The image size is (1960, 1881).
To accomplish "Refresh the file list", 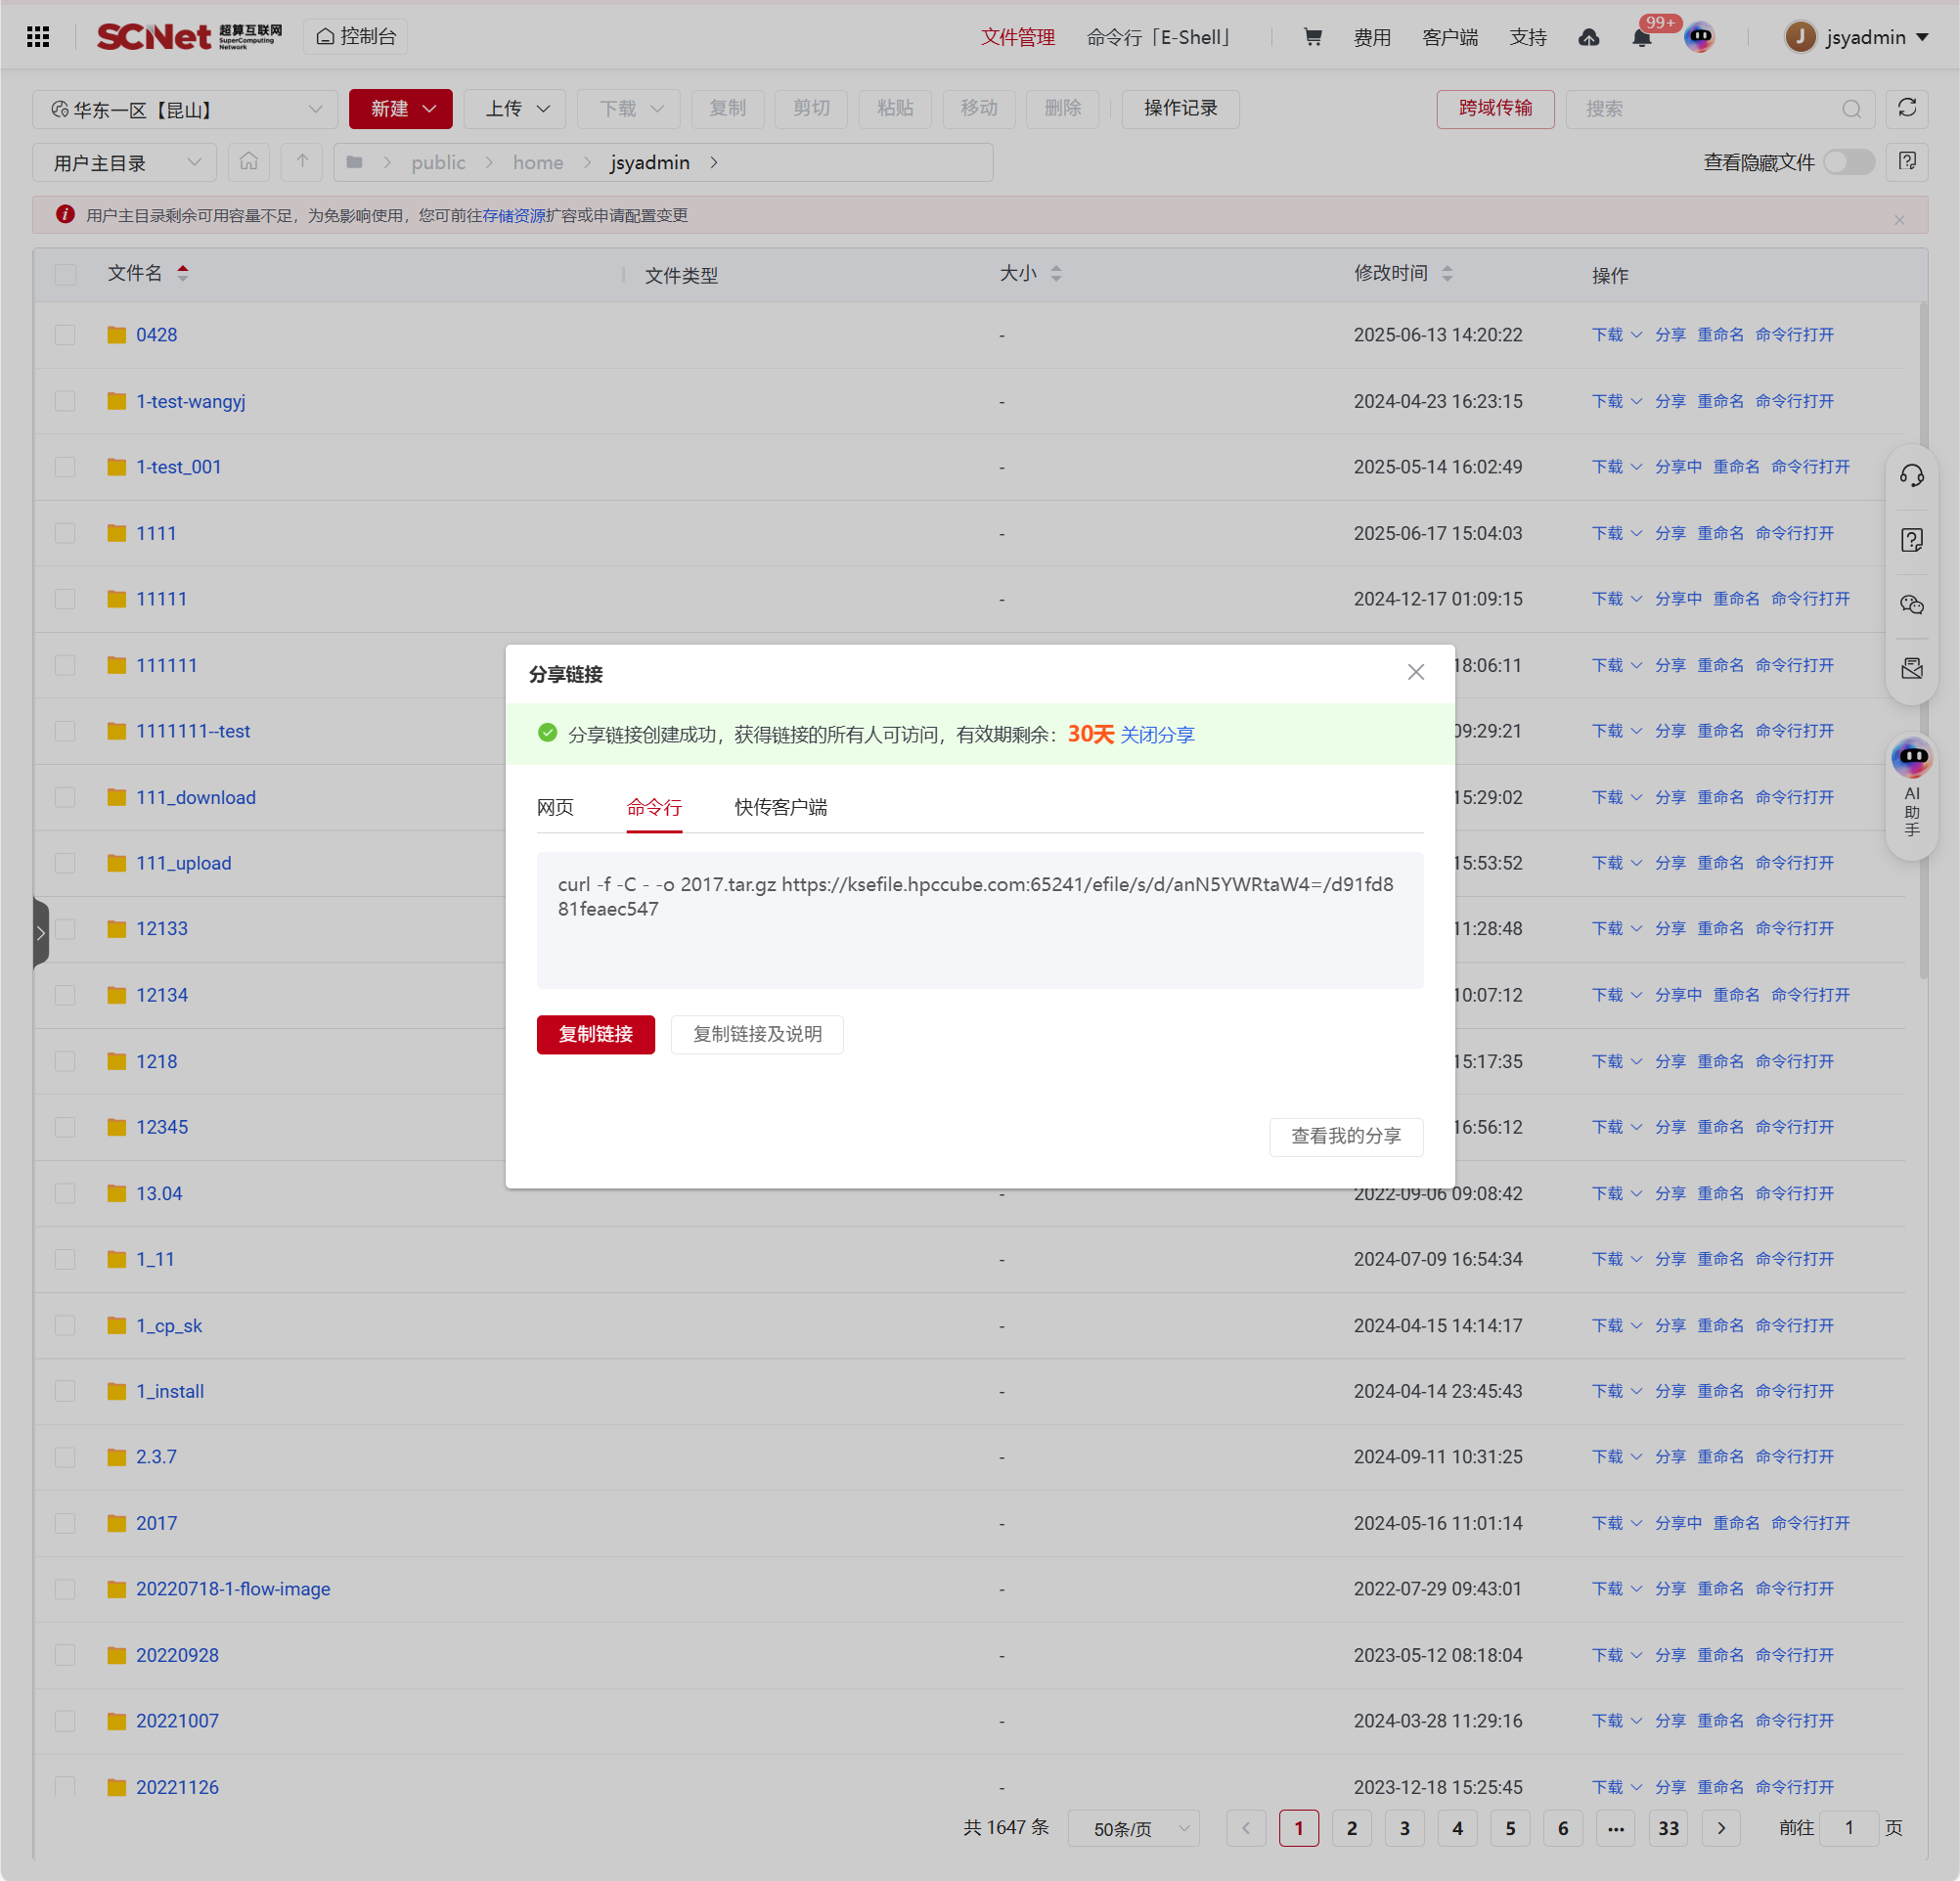I will coord(1906,108).
